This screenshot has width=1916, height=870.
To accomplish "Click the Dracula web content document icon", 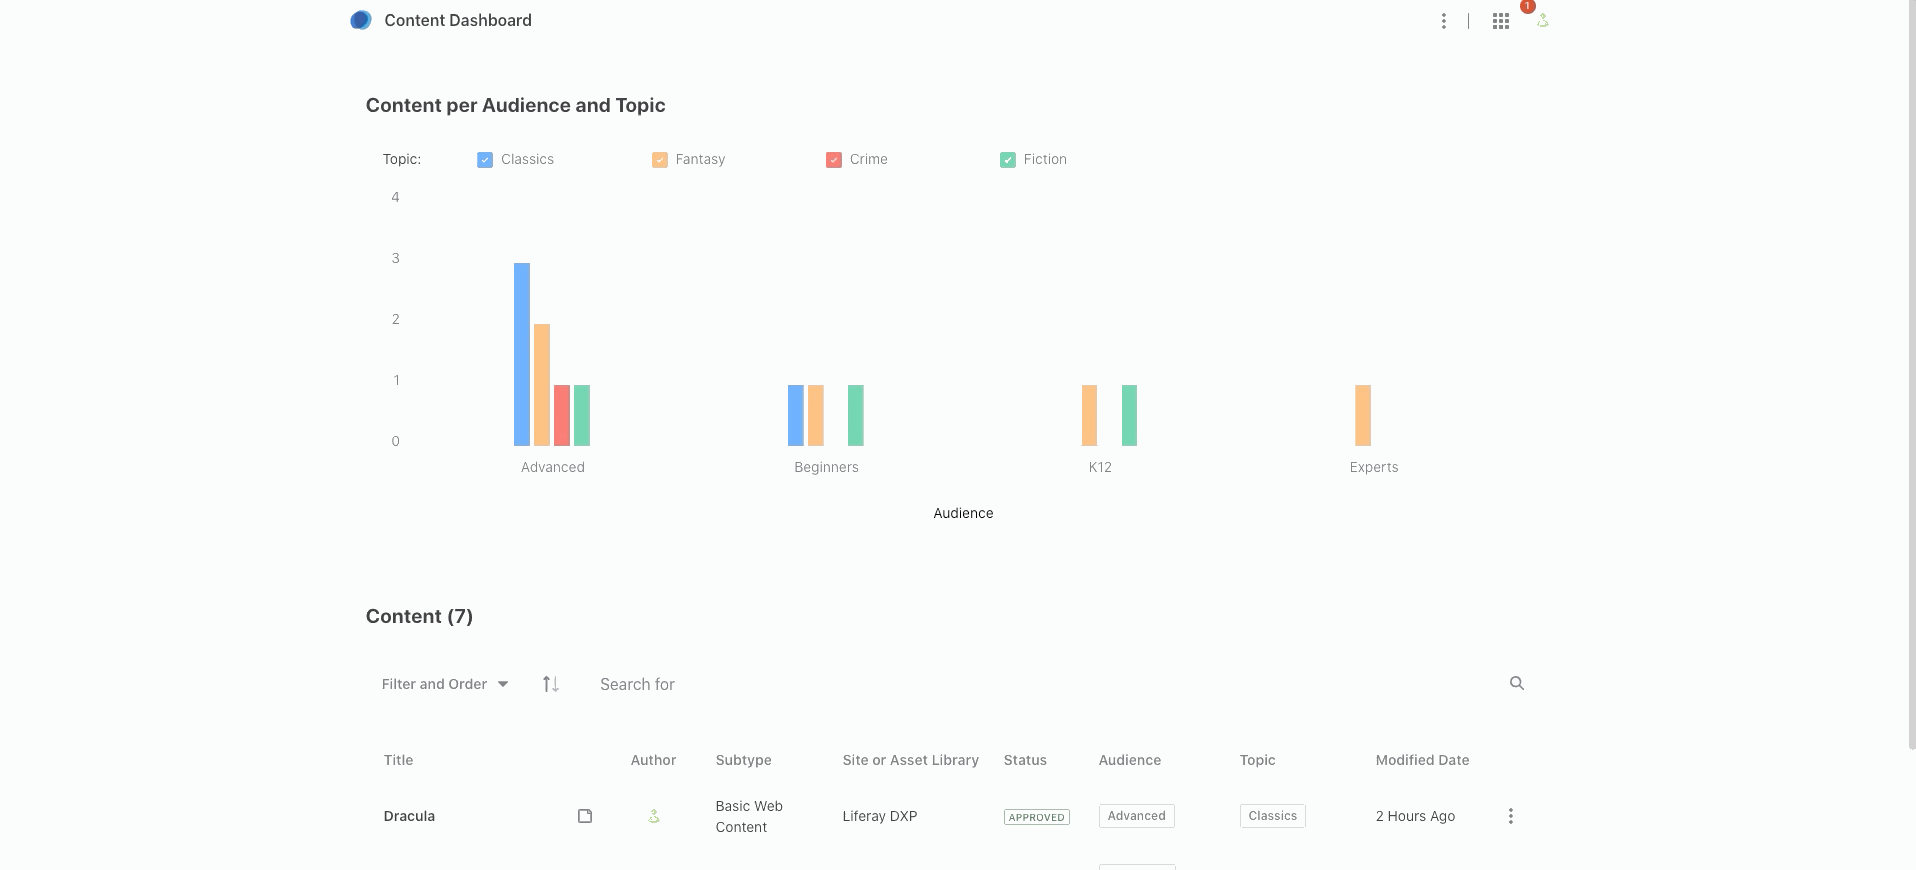I will click(585, 816).
